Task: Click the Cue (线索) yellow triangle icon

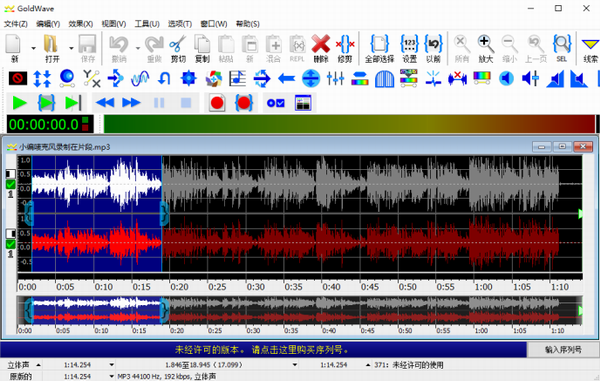Action: click(590, 45)
